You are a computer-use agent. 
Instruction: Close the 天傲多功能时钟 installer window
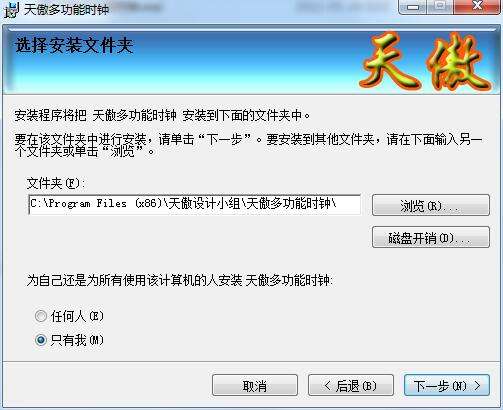click(477, 7)
